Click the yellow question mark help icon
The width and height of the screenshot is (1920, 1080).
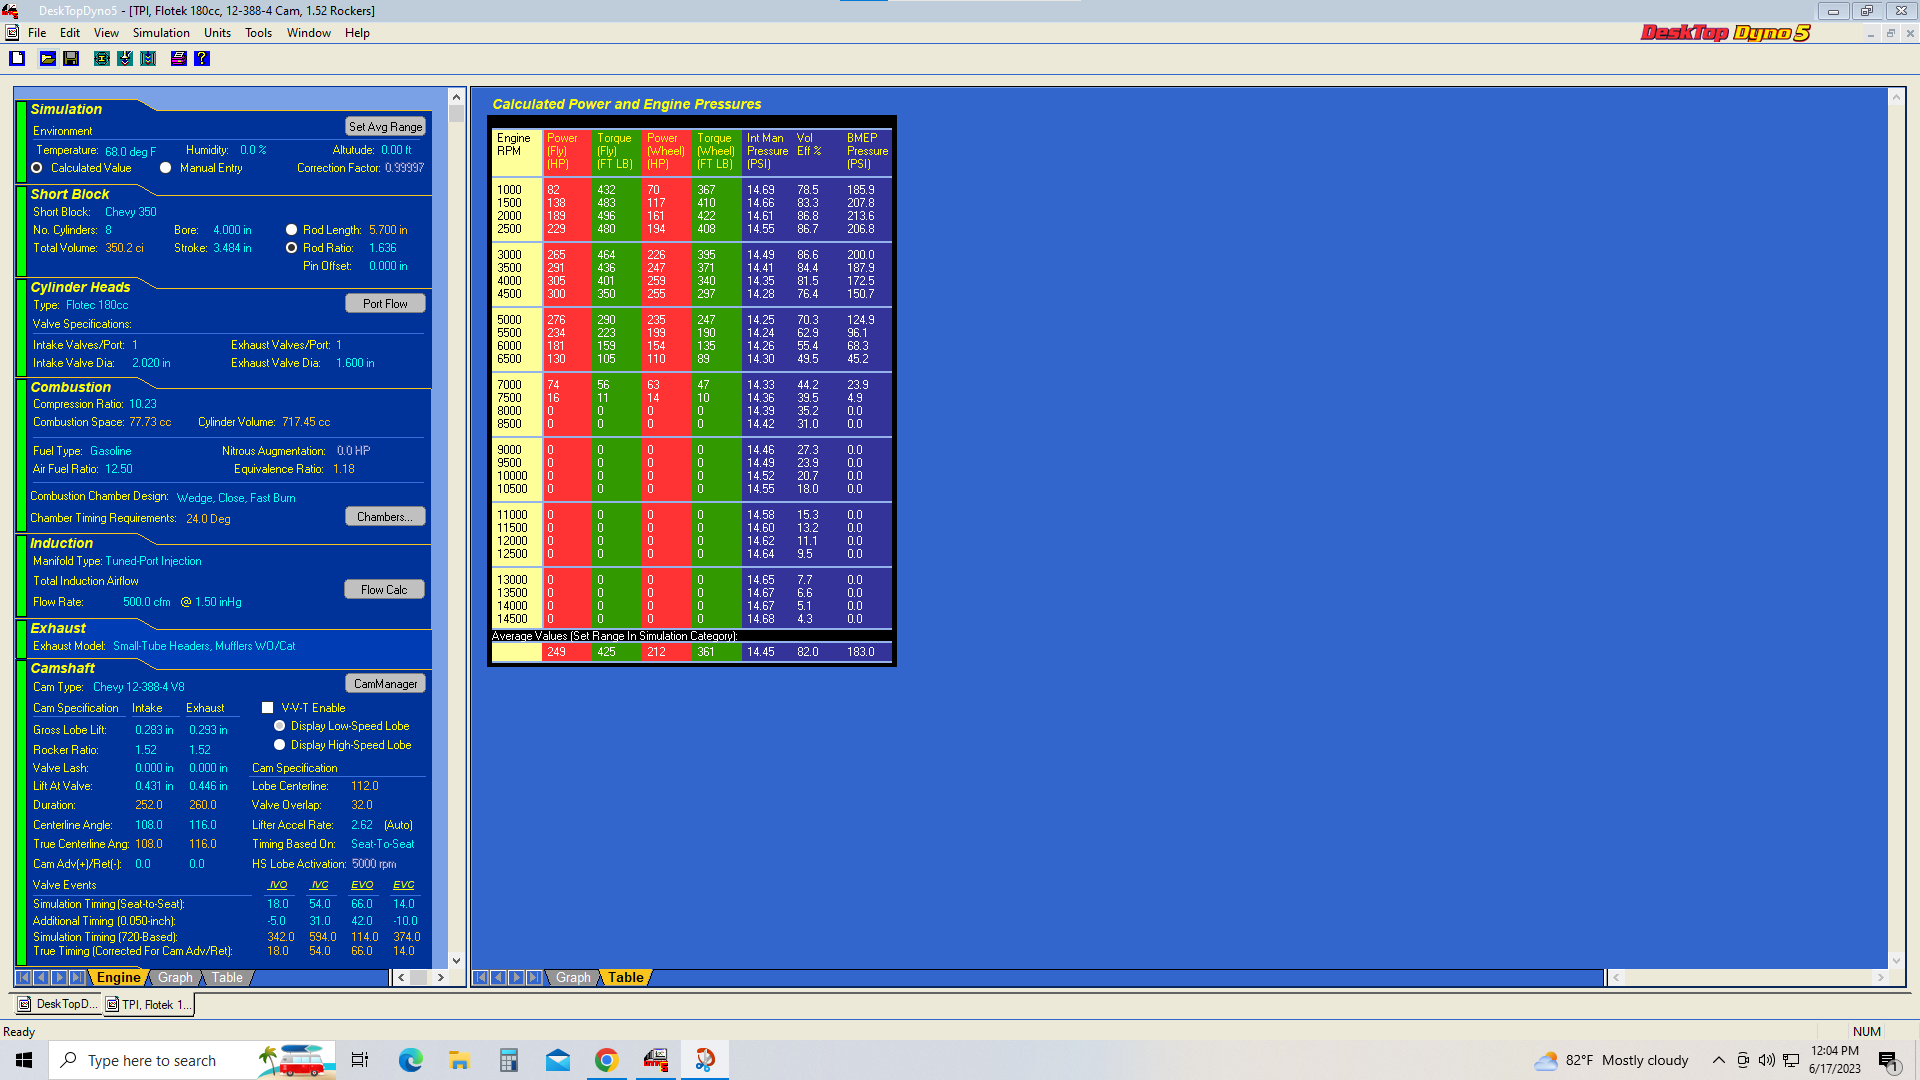point(202,59)
